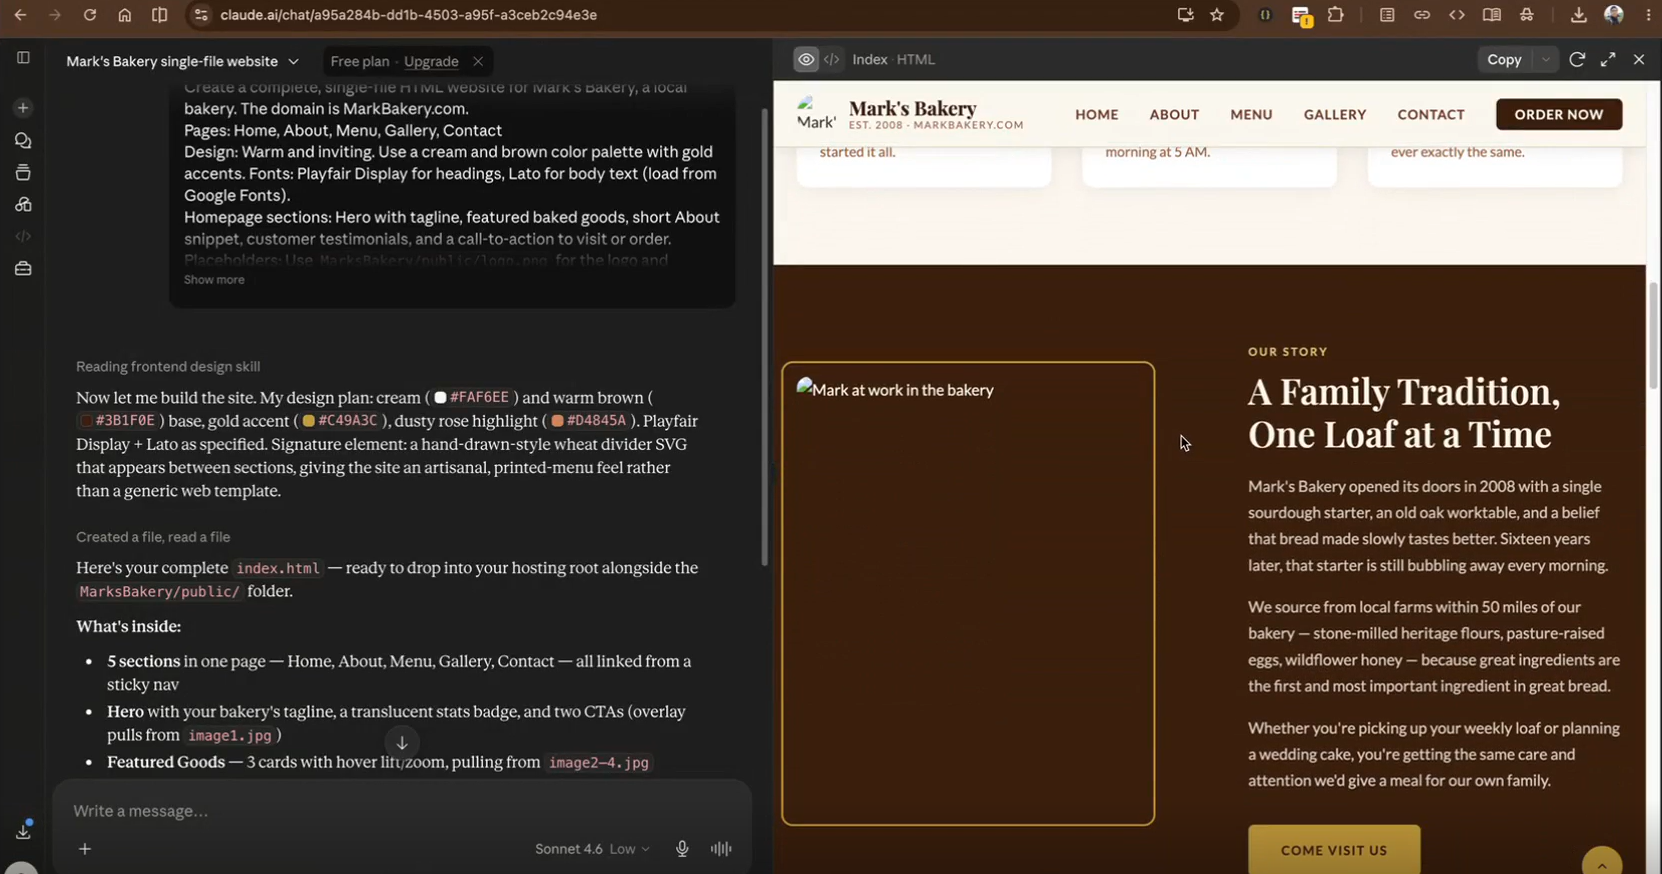Click the 'Mark at work in the bakery' image
Image resolution: width=1662 pixels, height=874 pixels.
[x=968, y=594]
